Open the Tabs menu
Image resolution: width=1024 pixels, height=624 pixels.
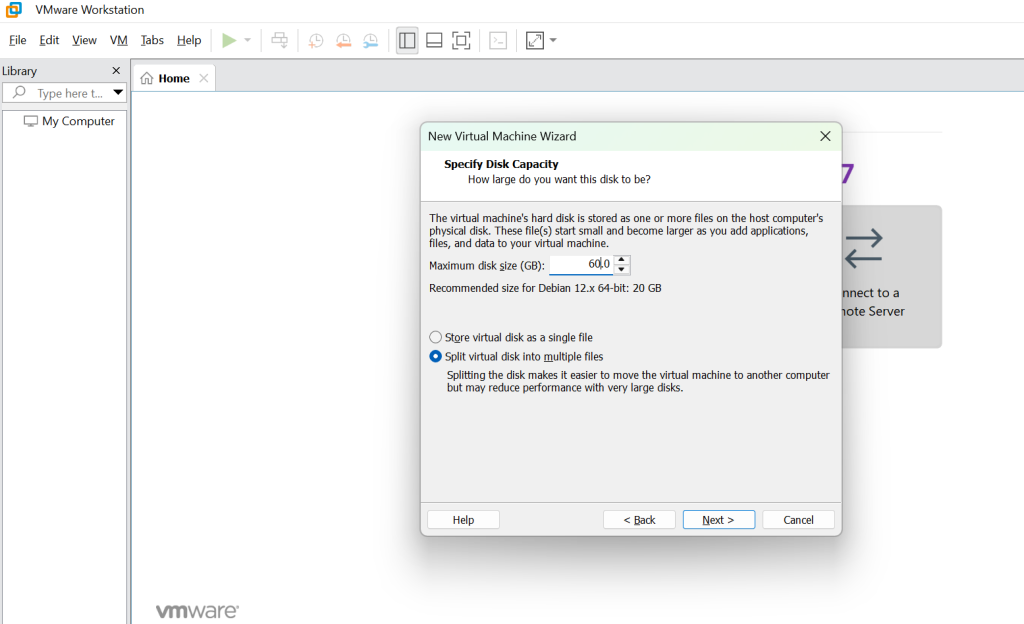coord(152,40)
